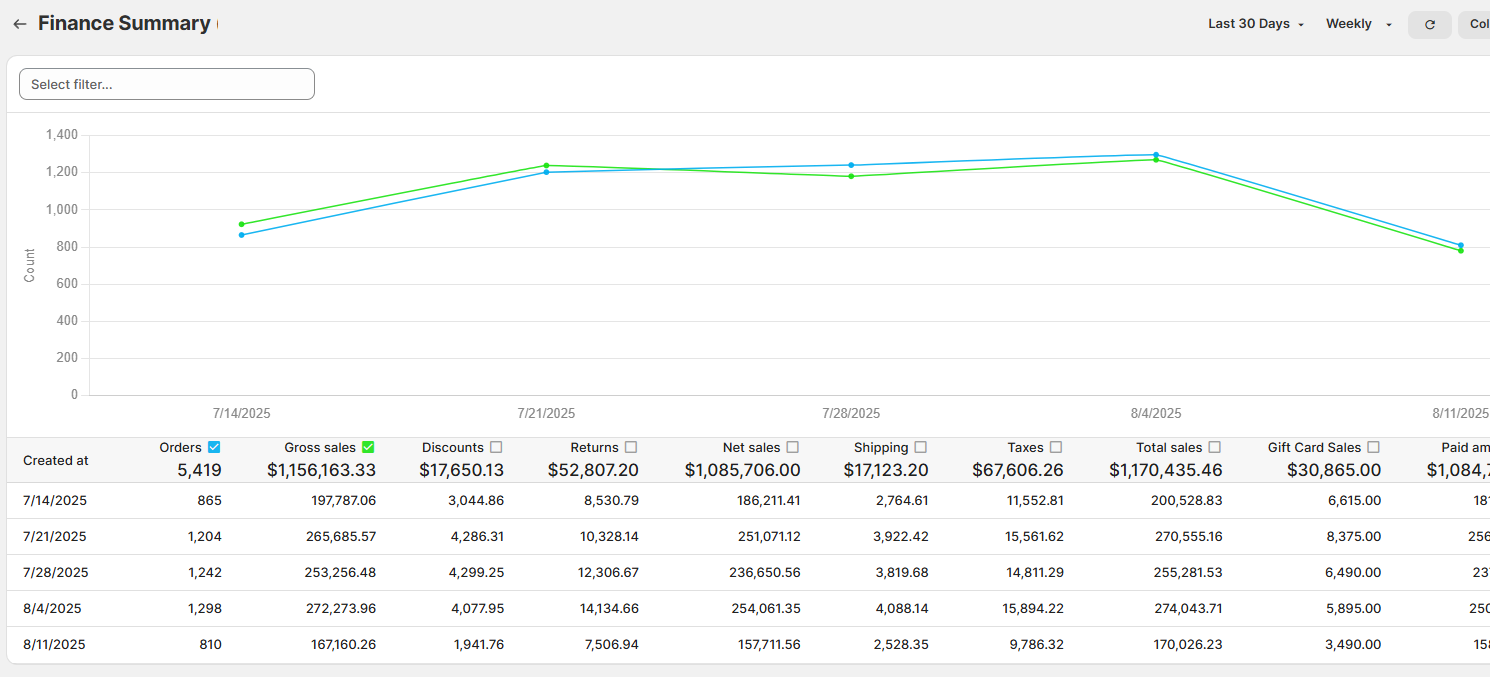
Task: Click the 8/4/2025 blue Orders data point
Action: tap(1156, 155)
